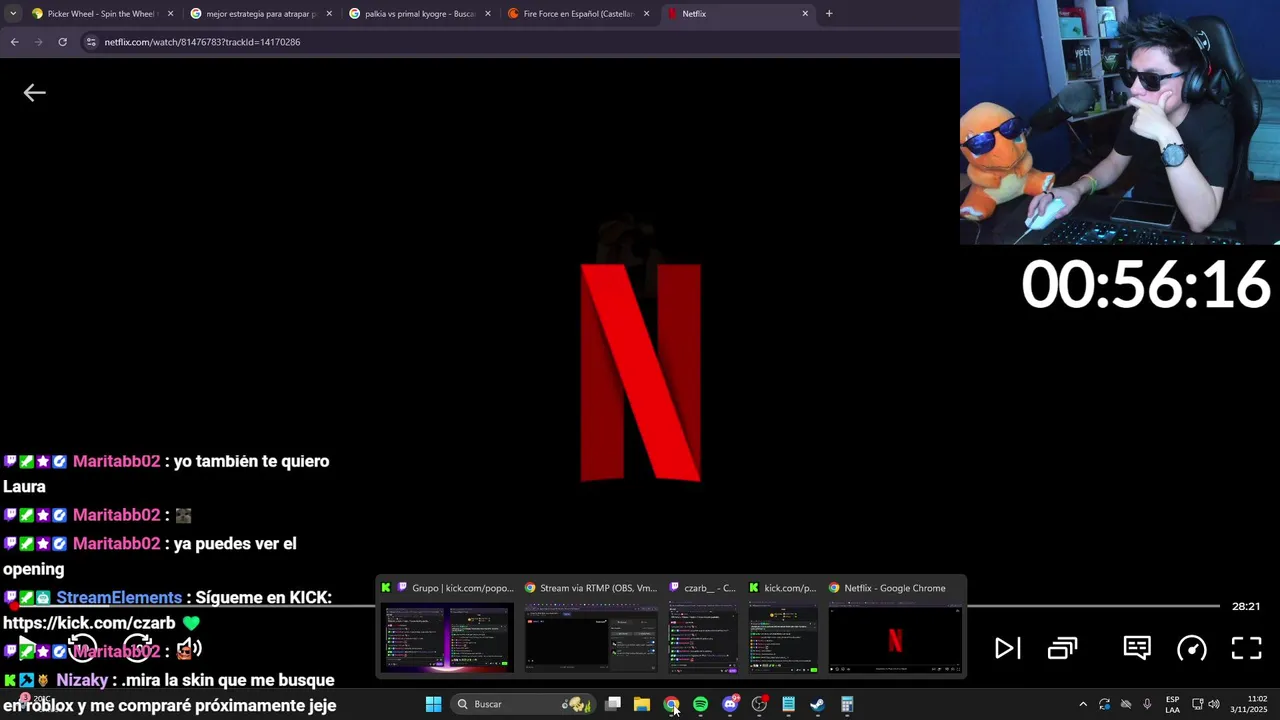This screenshot has width=1280, height=720.
Task: Open ESP LAA keyboard language switcher
Action: point(1172,704)
